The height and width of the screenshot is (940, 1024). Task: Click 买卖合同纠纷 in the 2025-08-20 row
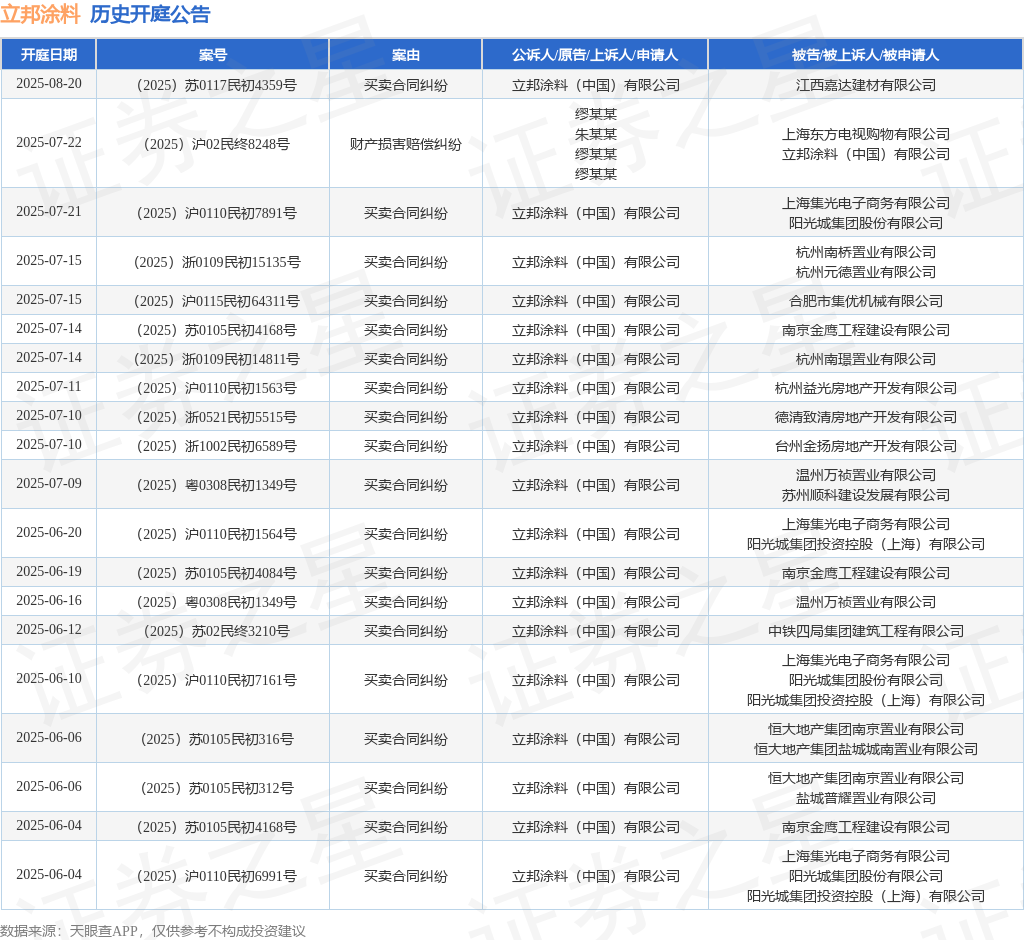pos(406,85)
